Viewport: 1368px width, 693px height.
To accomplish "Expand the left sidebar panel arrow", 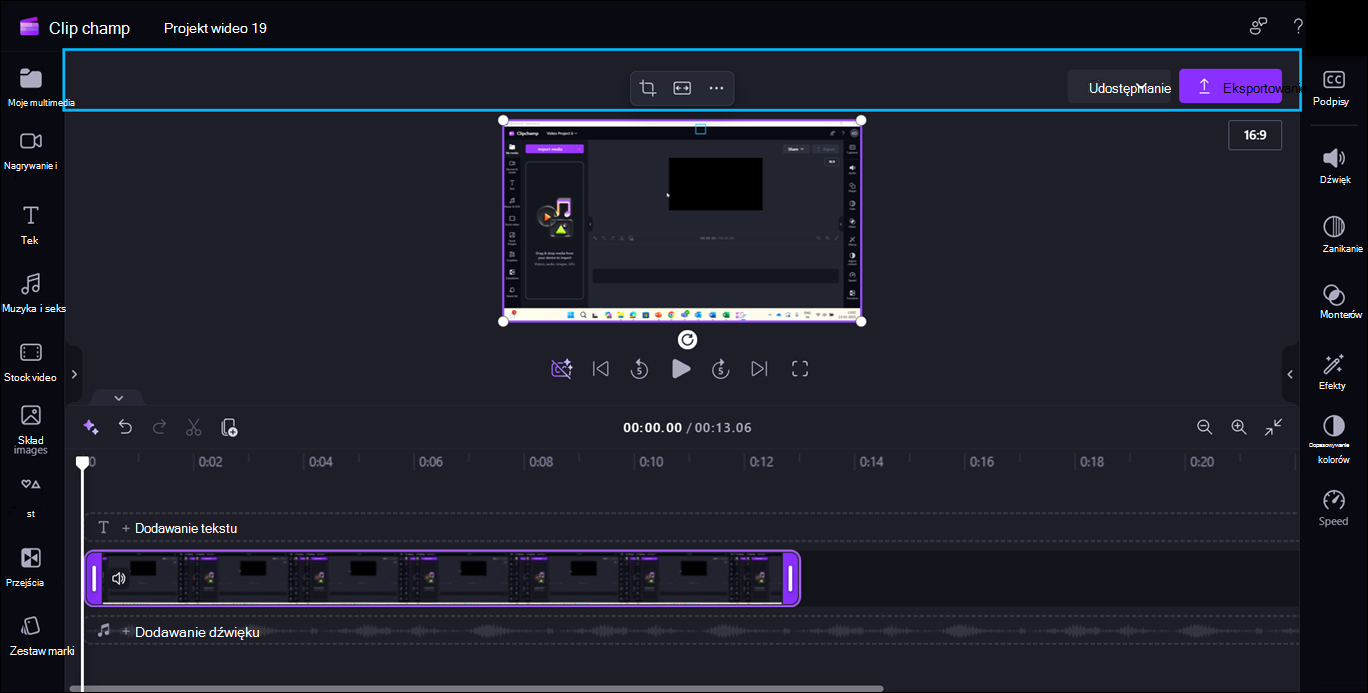I will point(74,374).
